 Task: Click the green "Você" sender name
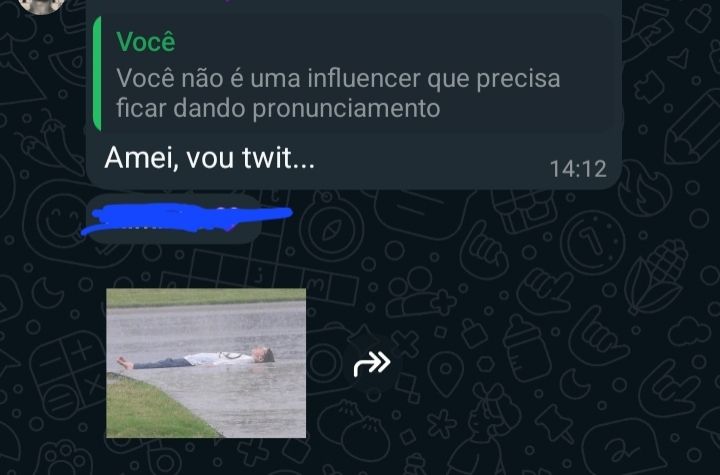[146, 42]
